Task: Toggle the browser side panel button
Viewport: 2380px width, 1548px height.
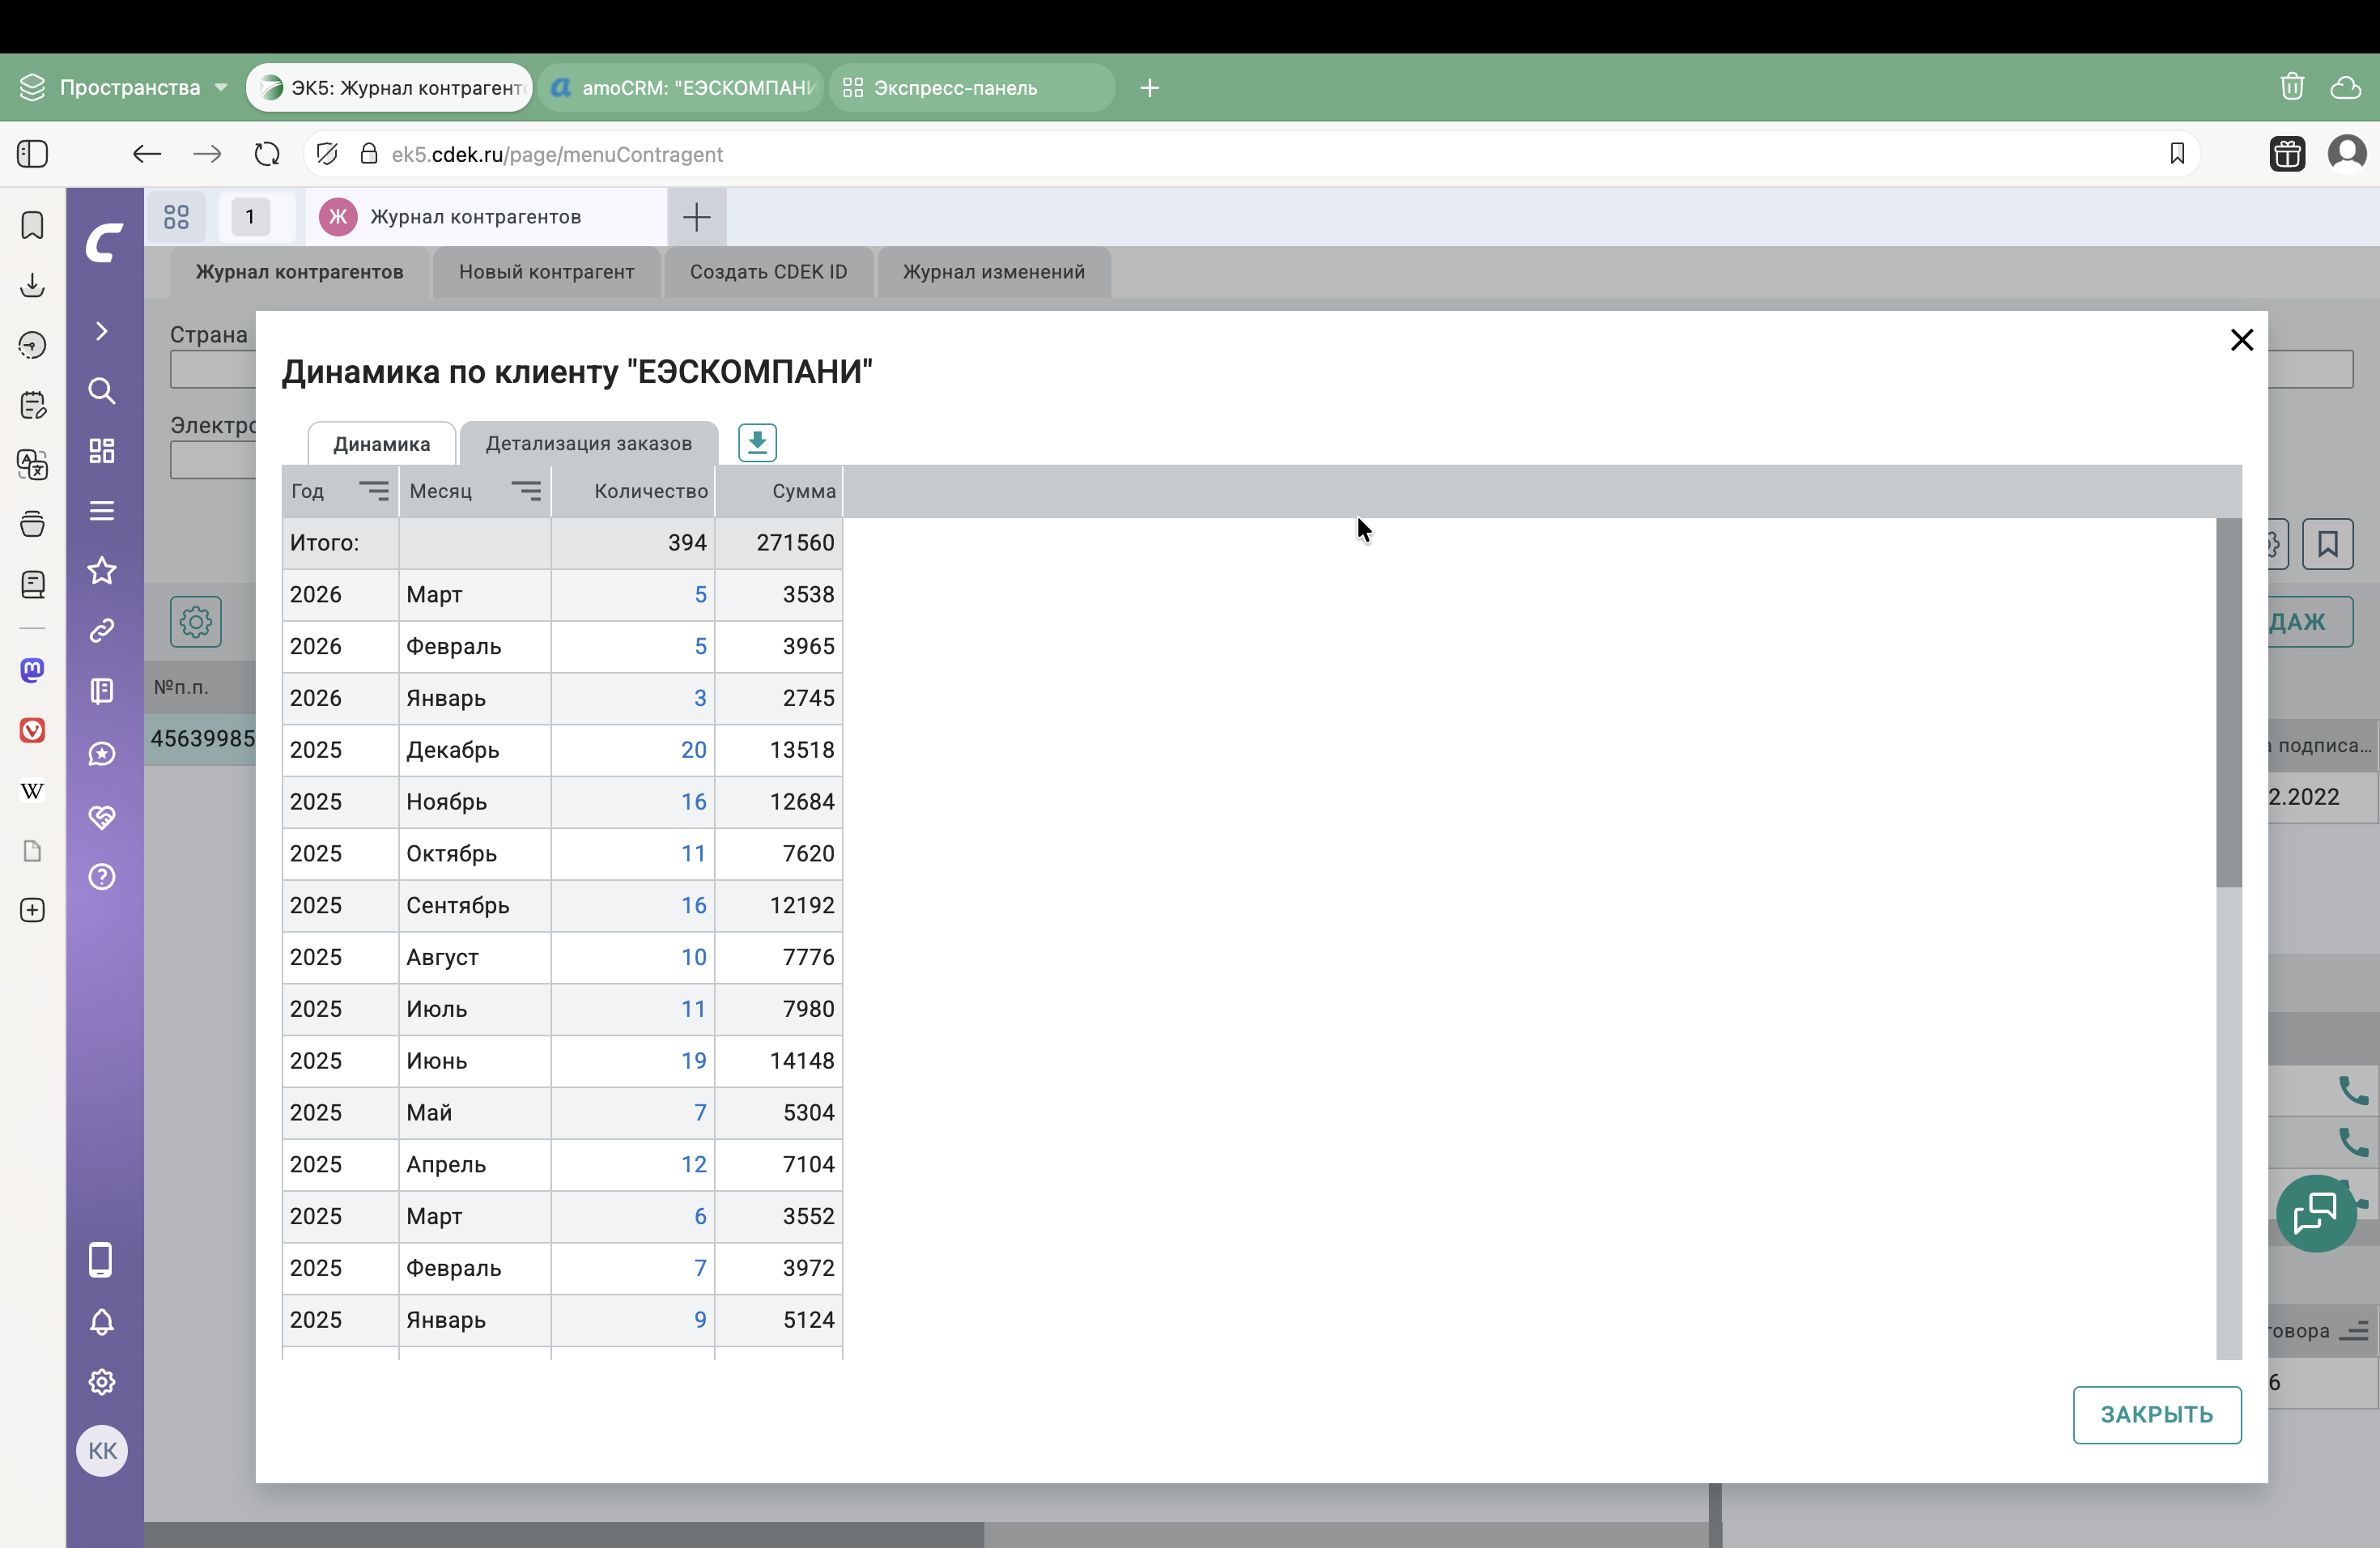Action: coord(33,154)
